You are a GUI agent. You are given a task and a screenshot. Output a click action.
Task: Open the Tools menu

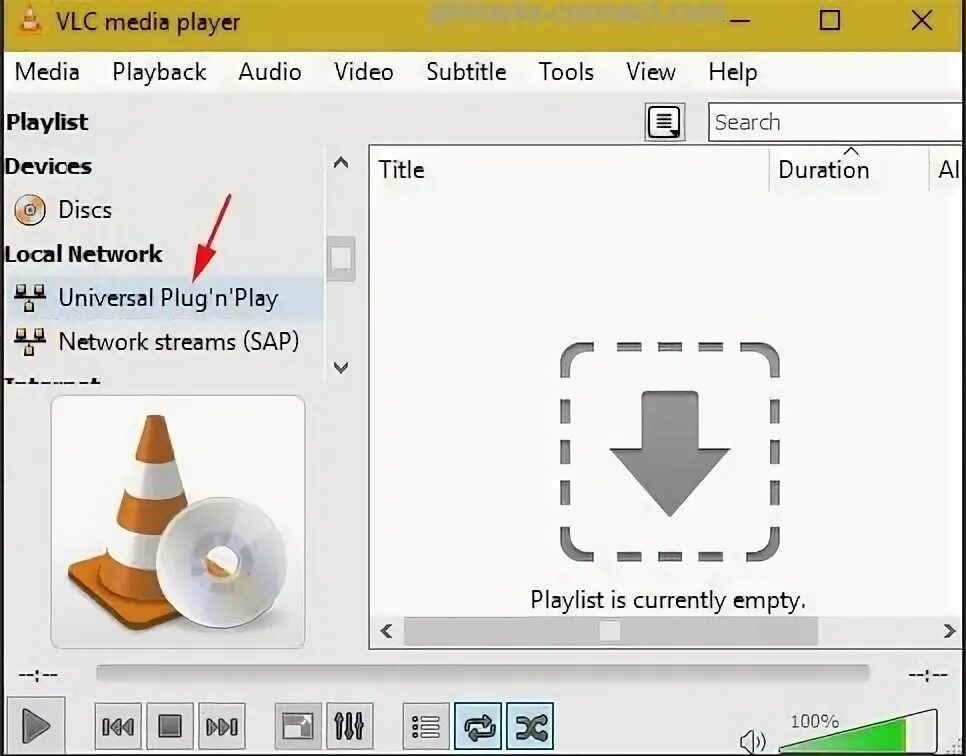pos(566,72)
